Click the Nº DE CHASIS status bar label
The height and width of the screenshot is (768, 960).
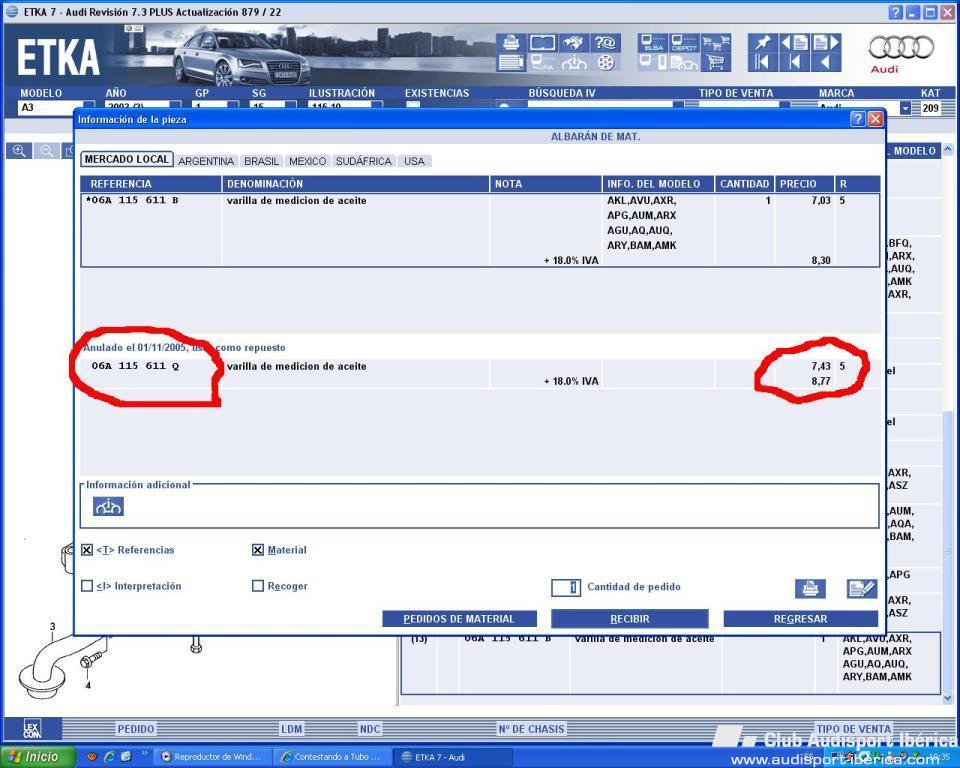tap(531, 729)
